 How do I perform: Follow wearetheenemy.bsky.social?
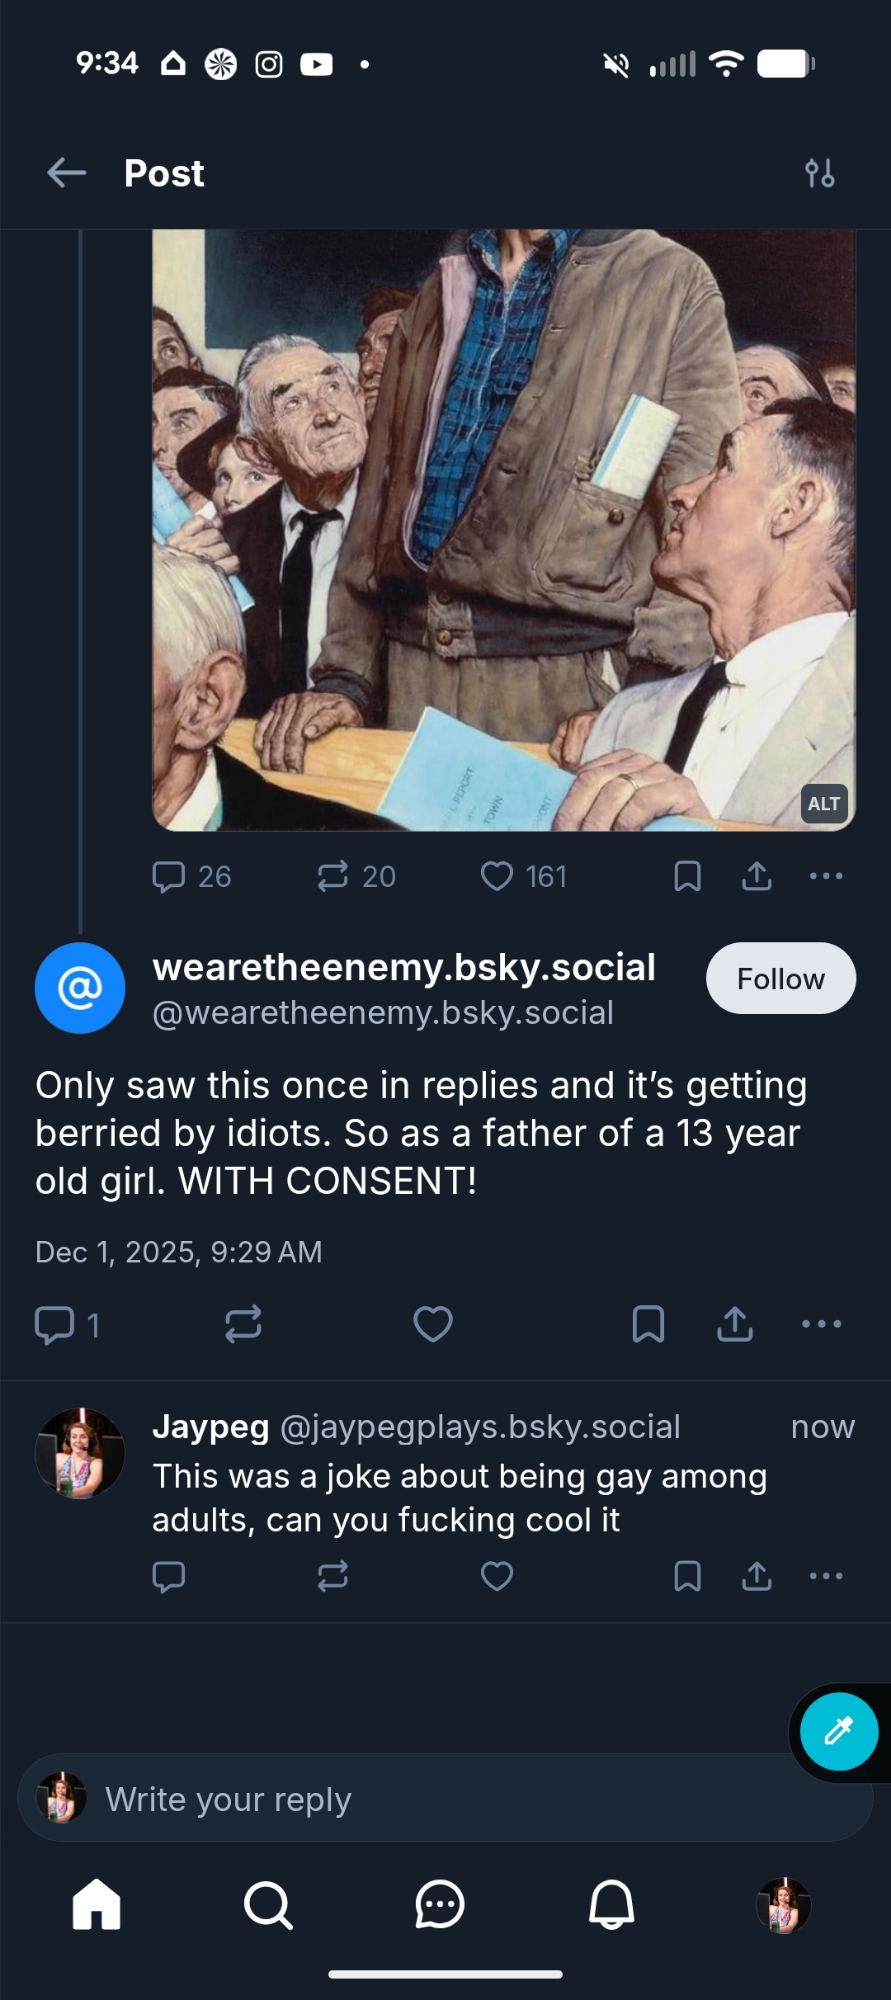click(x=780, y=978)
